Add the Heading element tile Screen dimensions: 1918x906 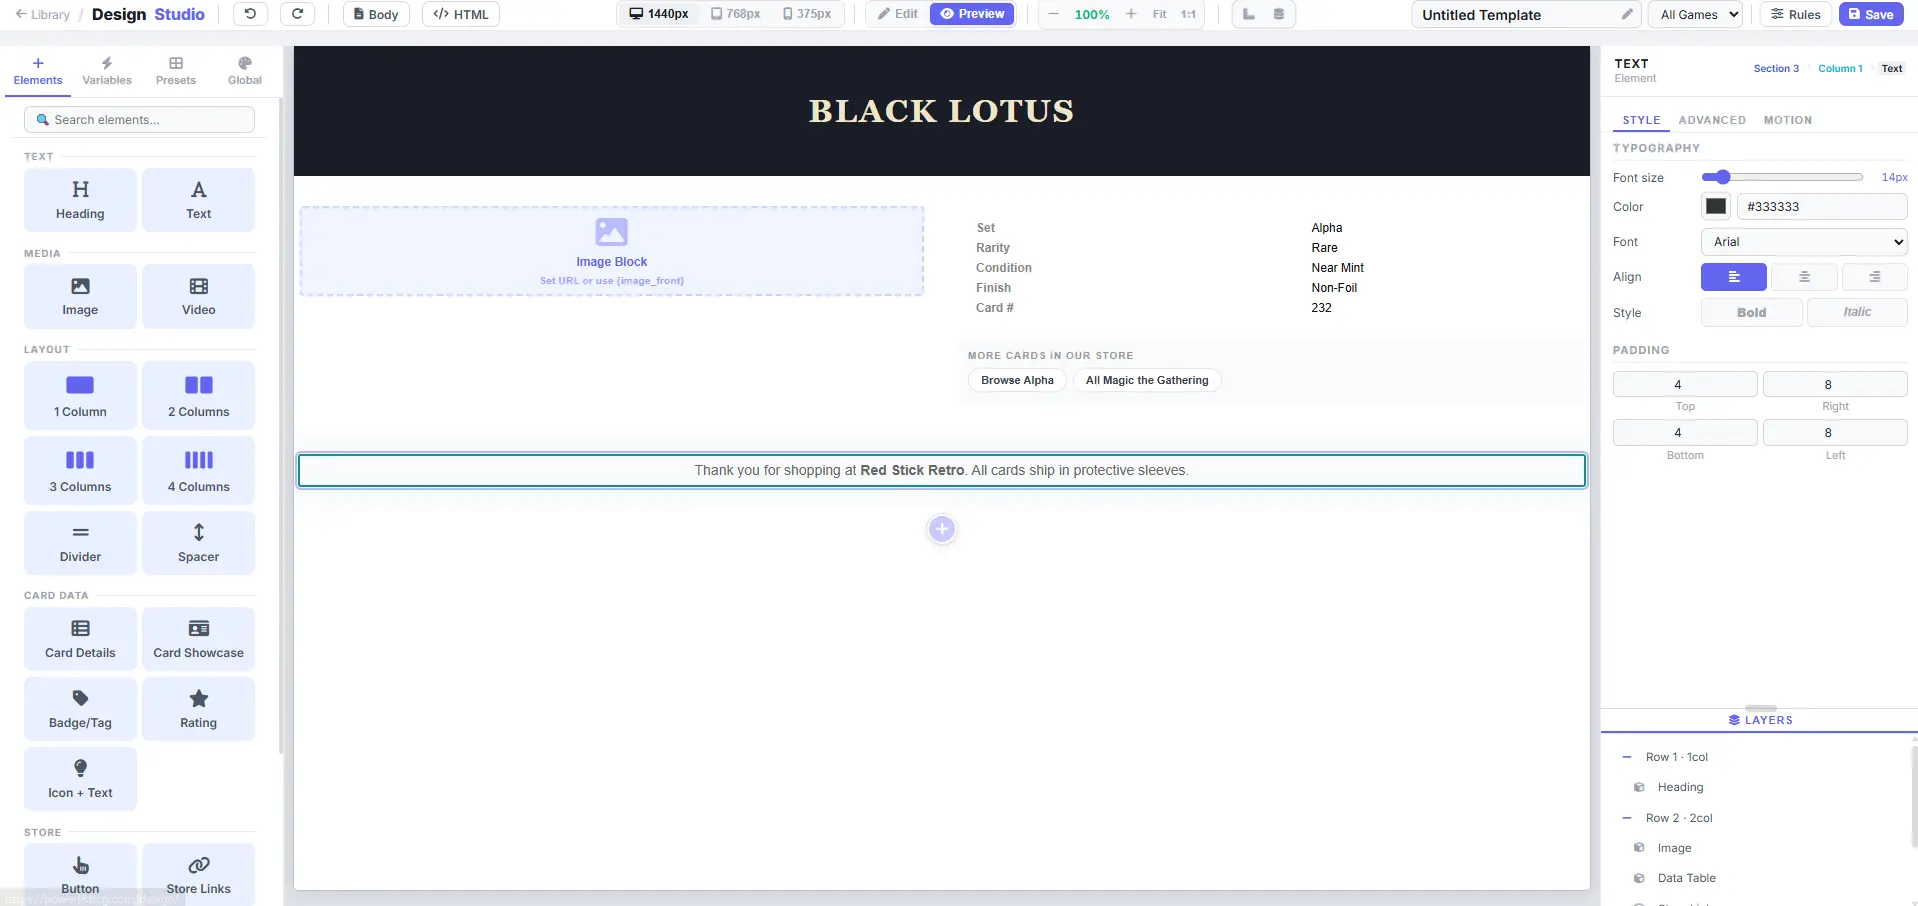[x=80, y=200]
